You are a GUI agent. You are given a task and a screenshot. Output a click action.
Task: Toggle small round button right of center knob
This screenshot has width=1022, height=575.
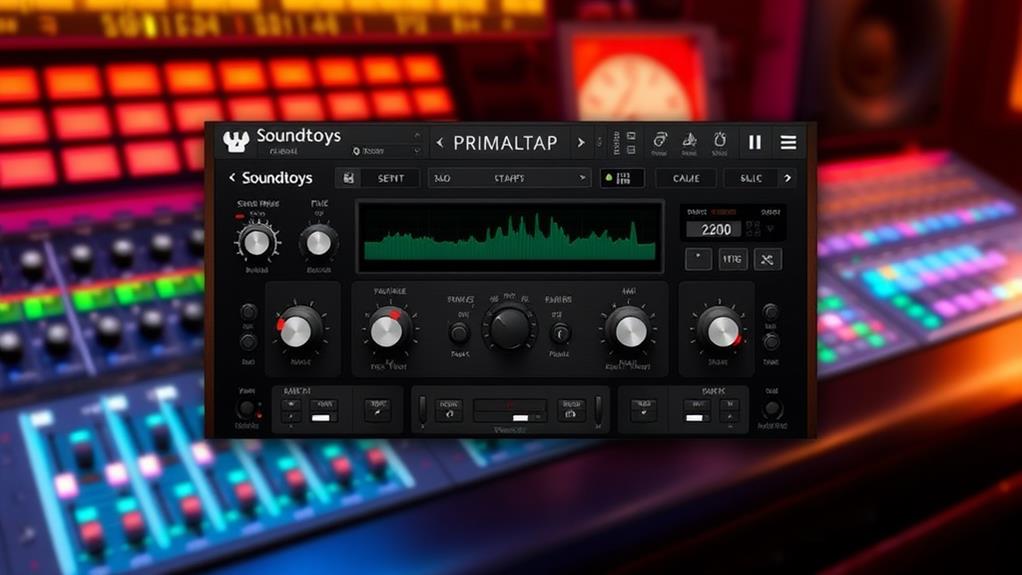pos(560,333)
